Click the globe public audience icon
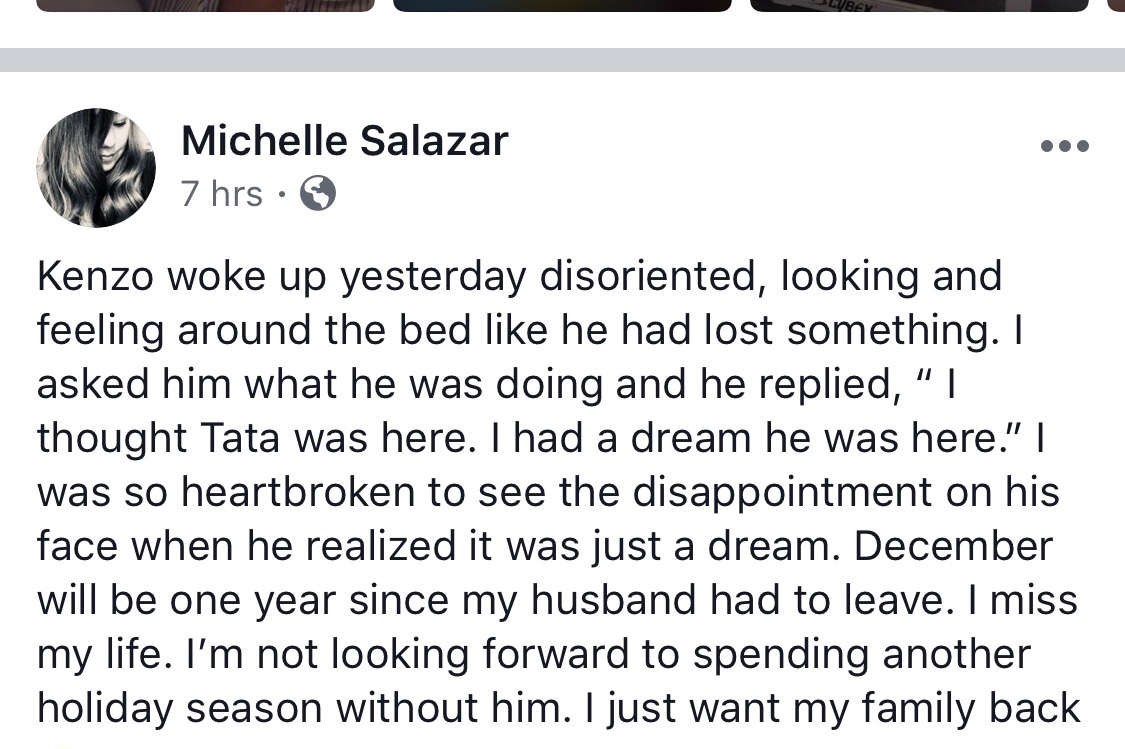Image resolution: width=1125 pixels, height=749 pixels. click(317, 194)
